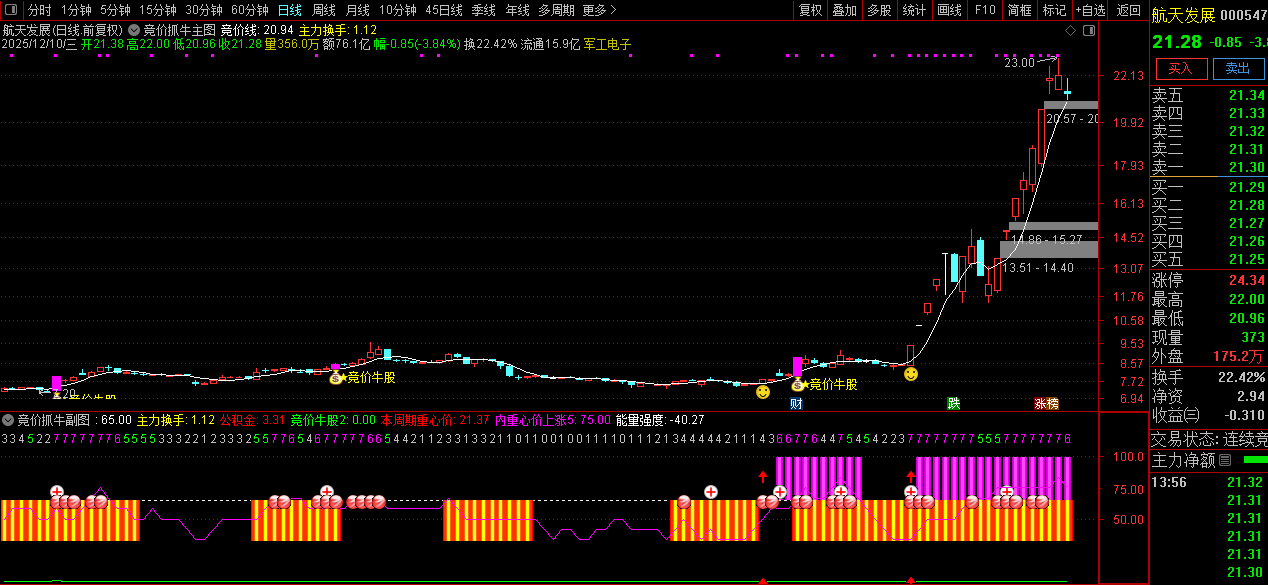
Task: Click the money bag beside the right 竞价牛股 label
Action: 798,384
